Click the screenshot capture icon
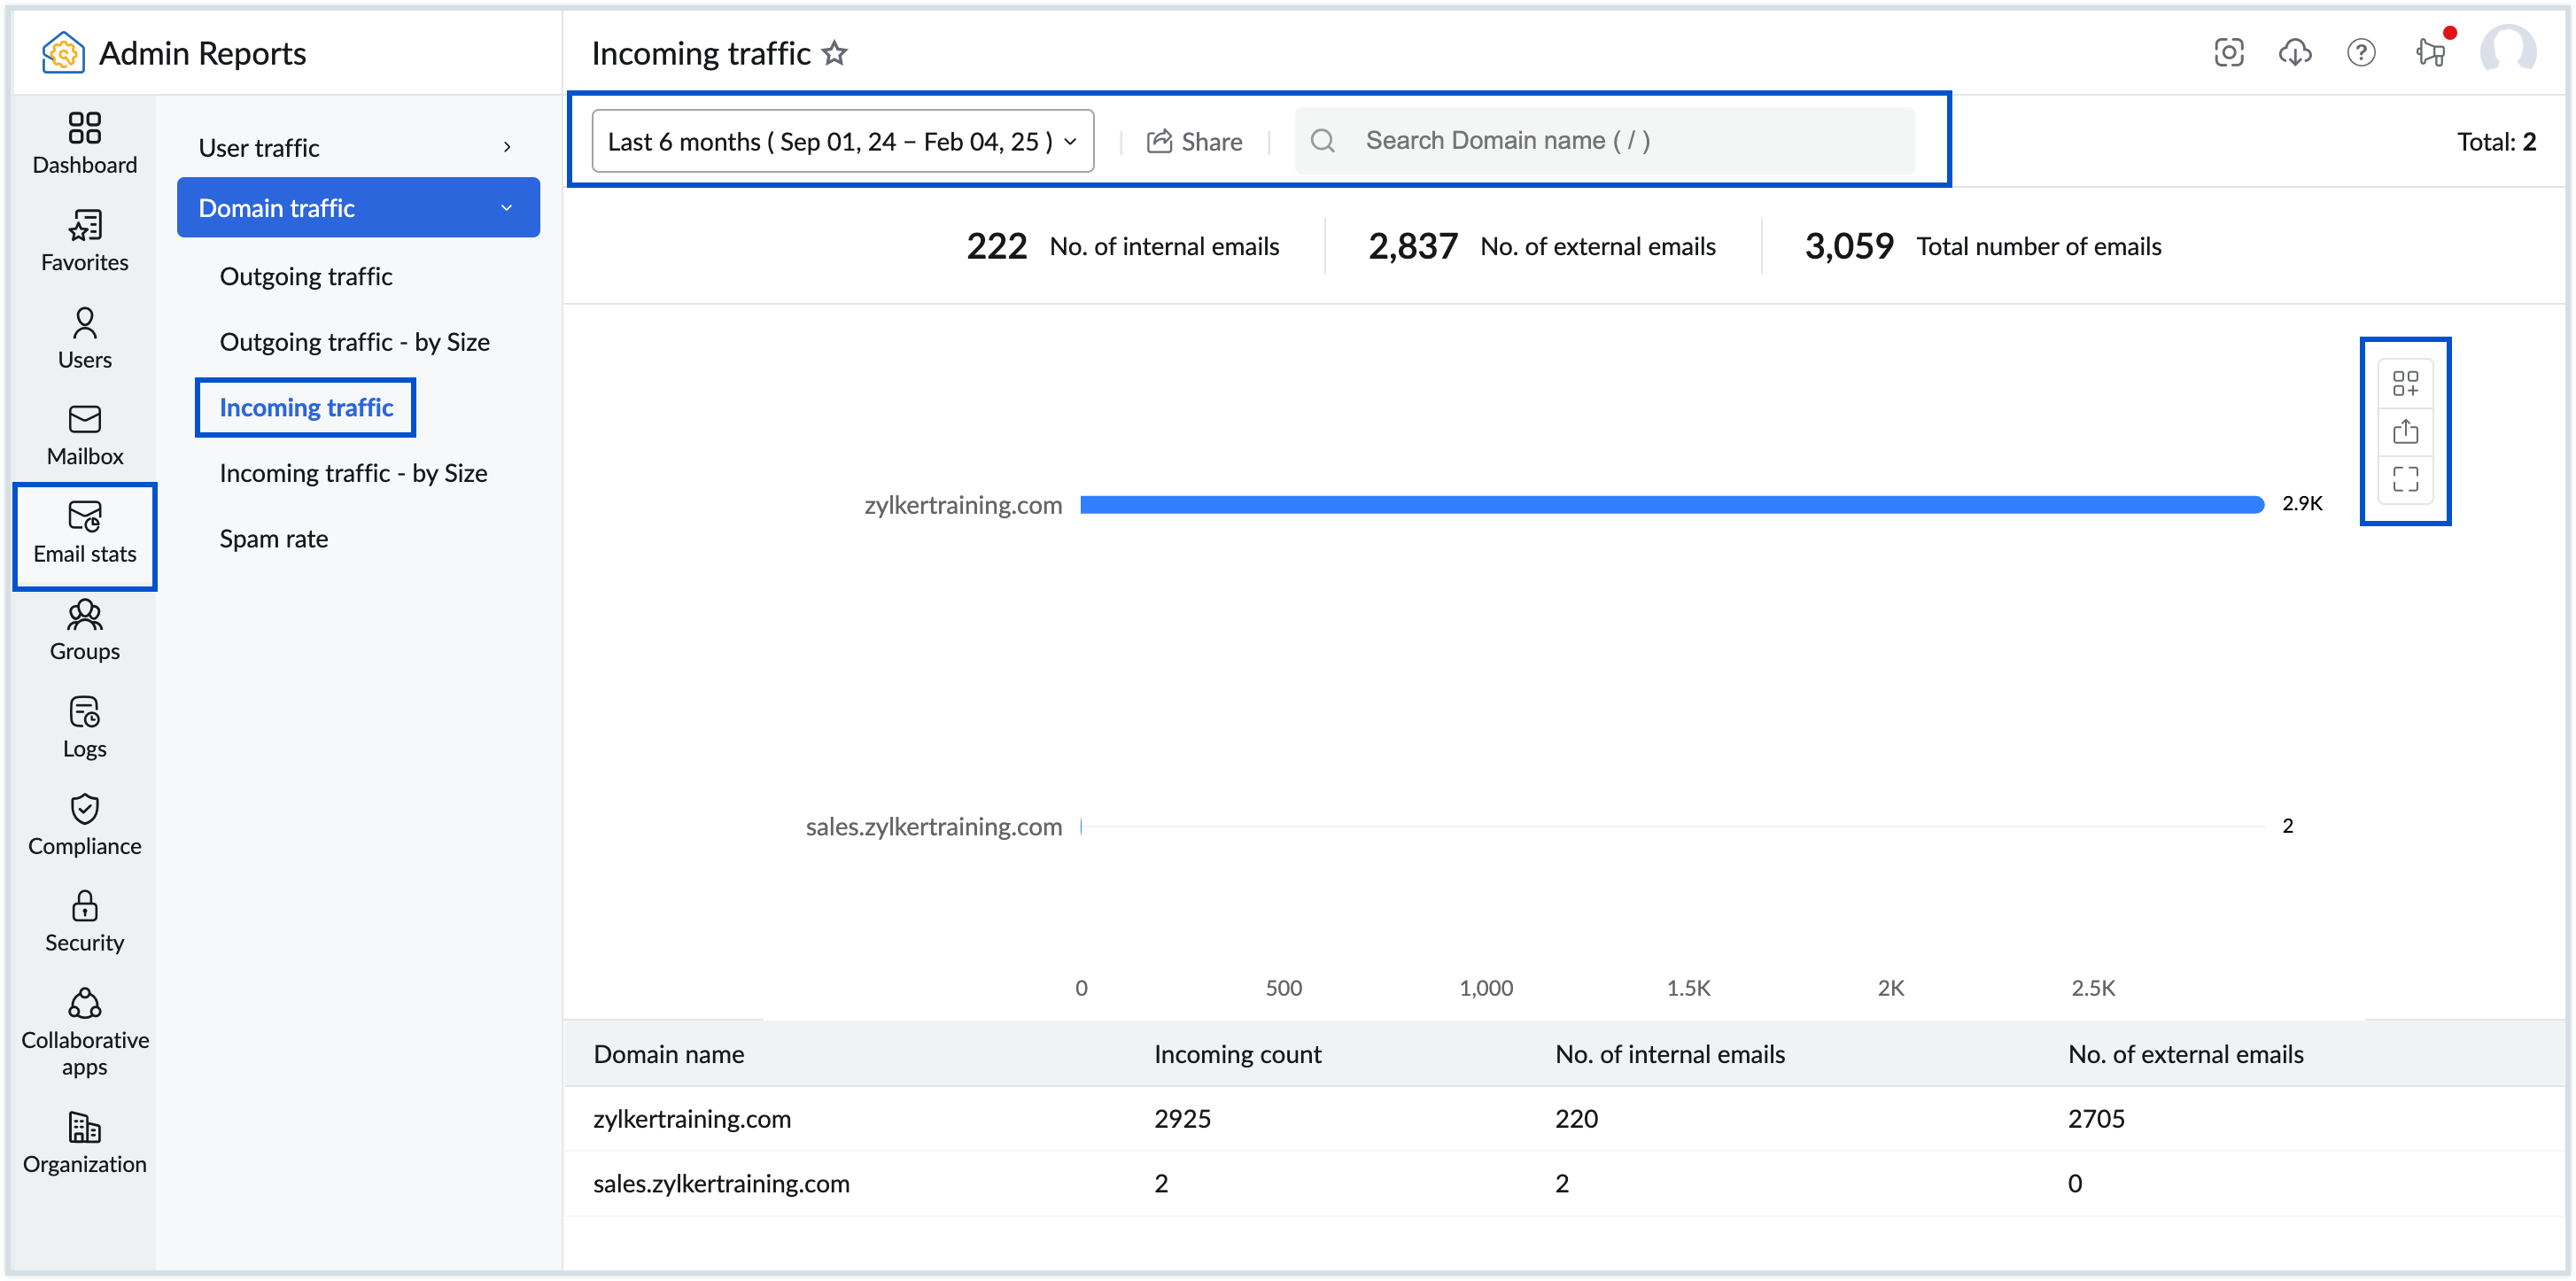Image resolution: width=2576 pixels, height=1281 pixels. pos(2229,52)
